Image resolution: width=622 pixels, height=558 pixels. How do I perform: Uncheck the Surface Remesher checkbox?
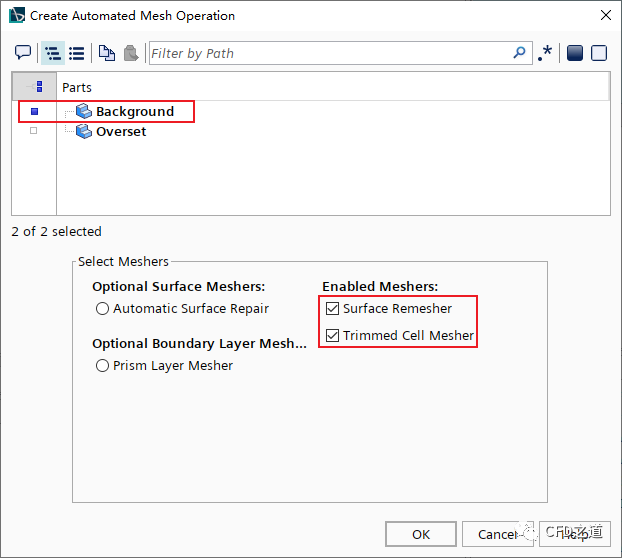pyautogui.click(x=332, y=309)
